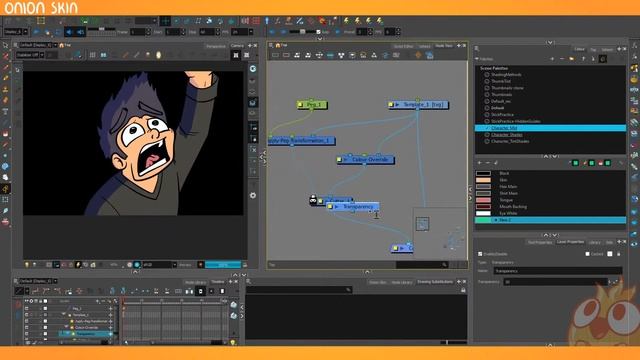The image size is (640, 360).
Task: Click the remove palette minus icon
Action: [x=562, y=59]
